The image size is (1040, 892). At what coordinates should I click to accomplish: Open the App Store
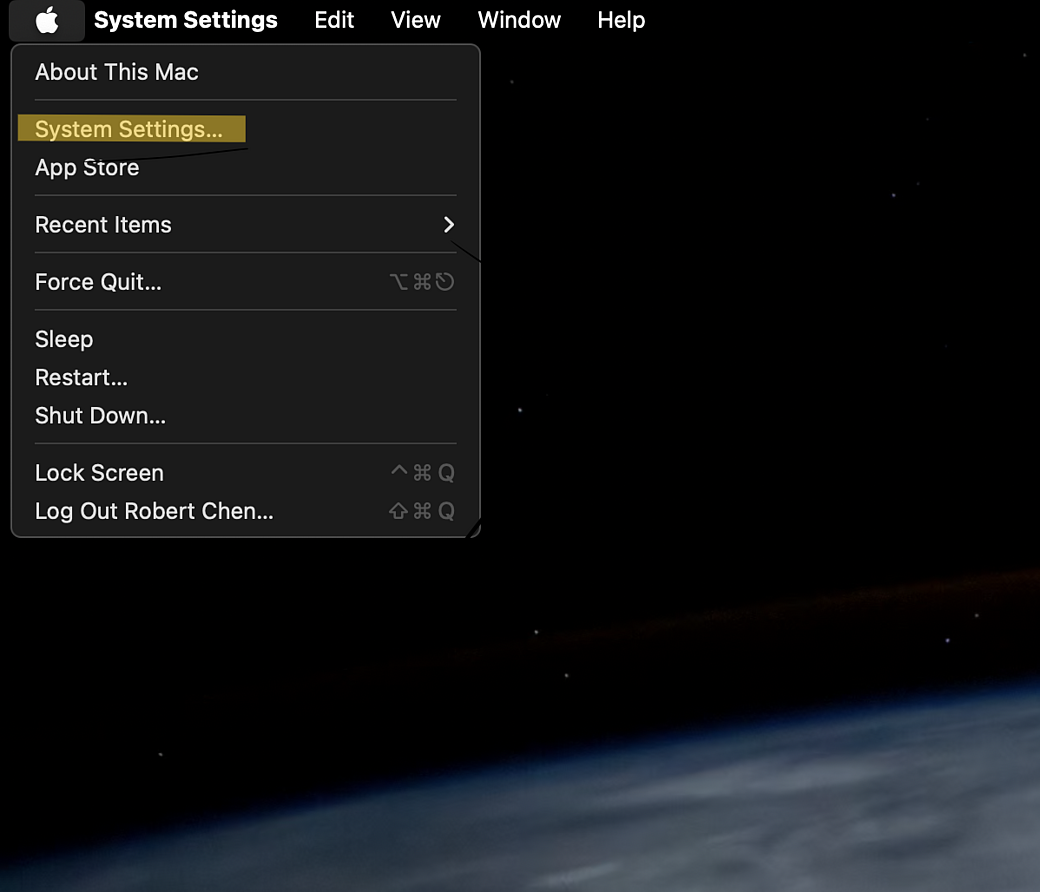[87, 167]
